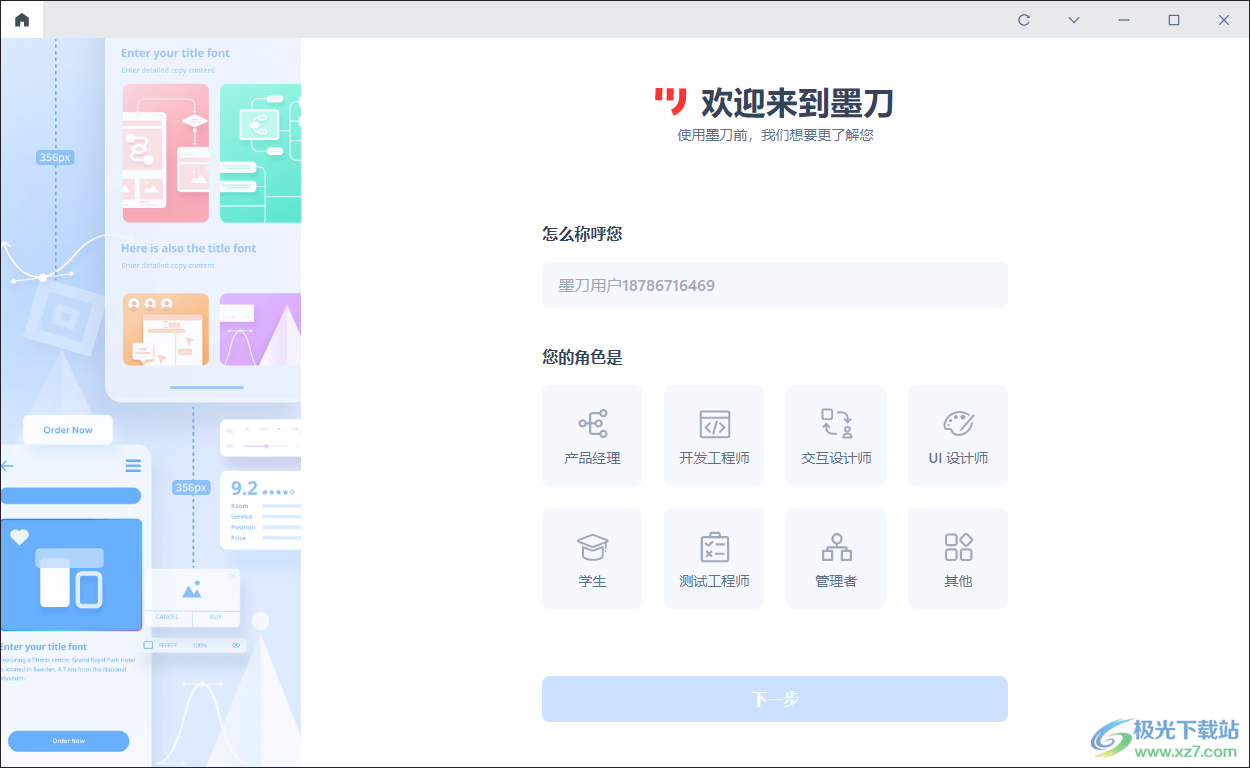Click the 其他 grid icon
This screenshot has width=1250, height=768.
click(x=958, y=544)
